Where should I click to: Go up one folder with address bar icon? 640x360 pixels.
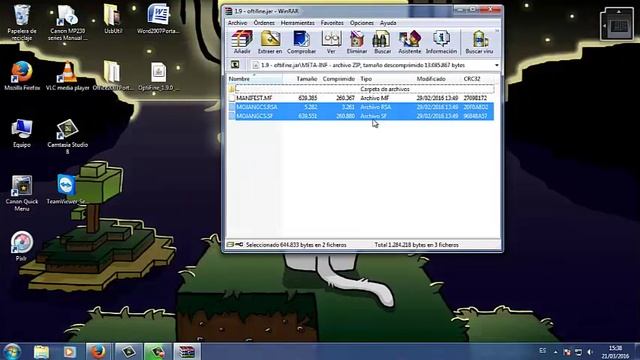point(235,65)
